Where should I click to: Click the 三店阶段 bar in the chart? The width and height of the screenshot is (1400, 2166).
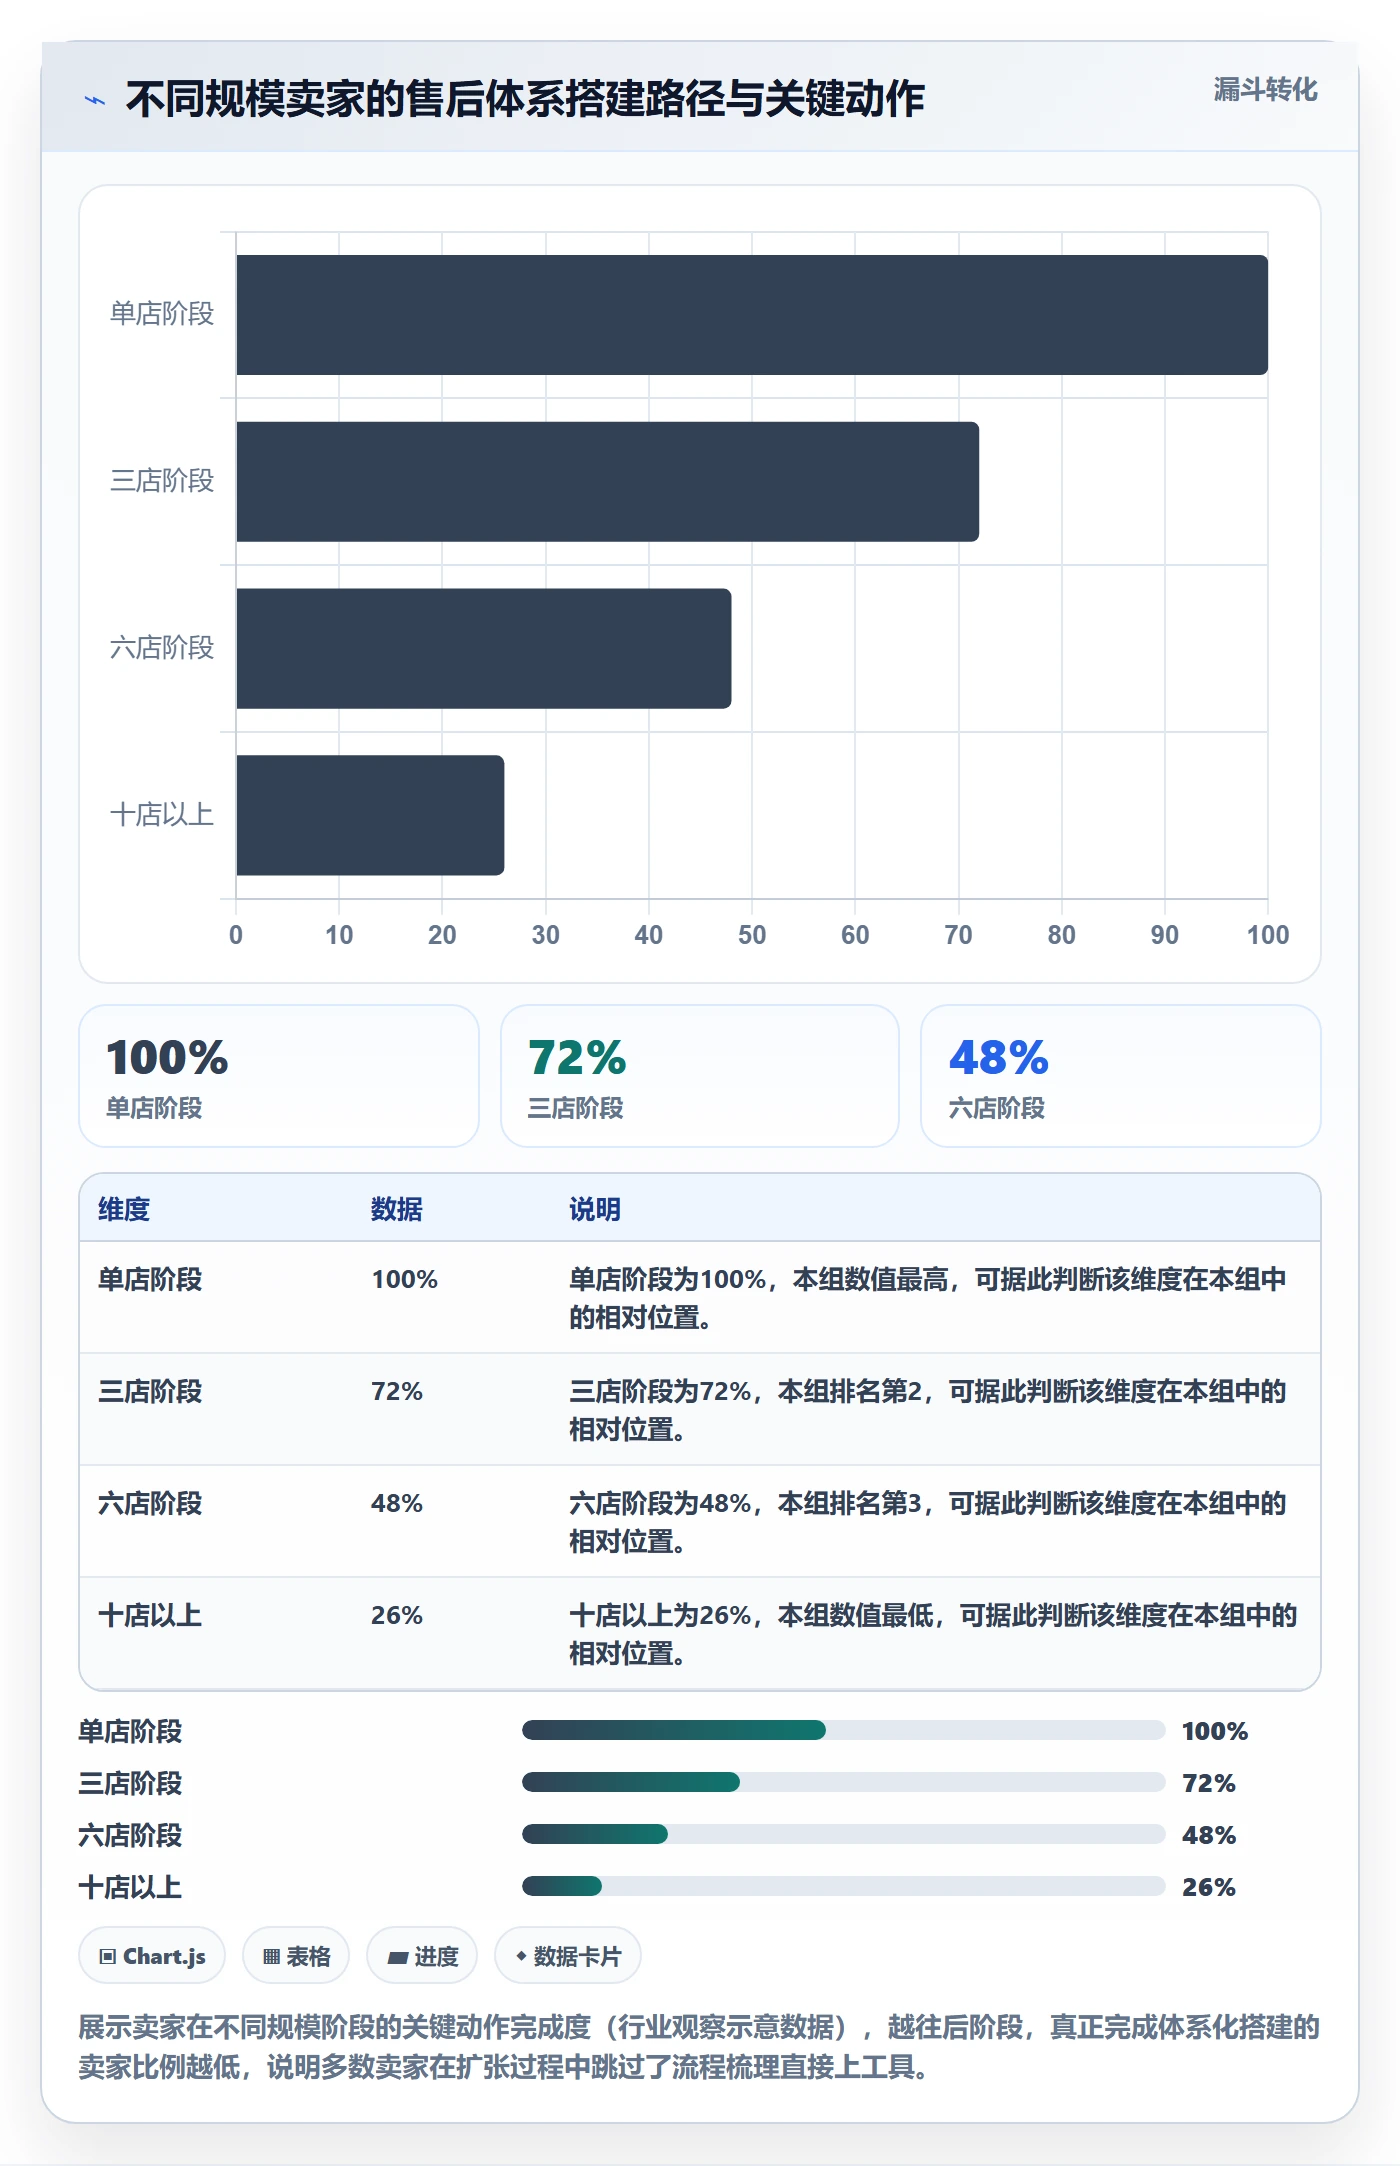coord(608,482)
